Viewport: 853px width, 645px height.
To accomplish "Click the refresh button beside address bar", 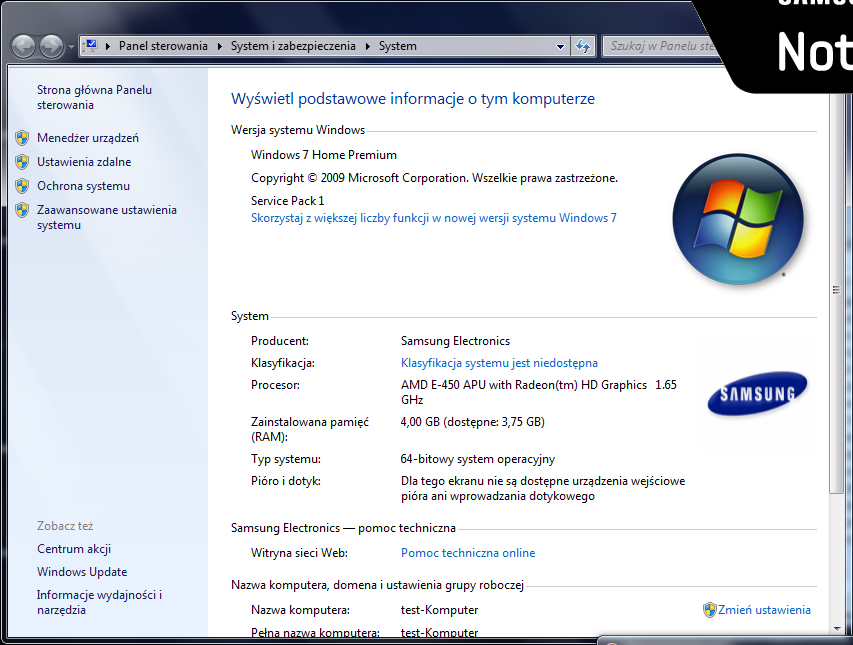I will 583,46.
